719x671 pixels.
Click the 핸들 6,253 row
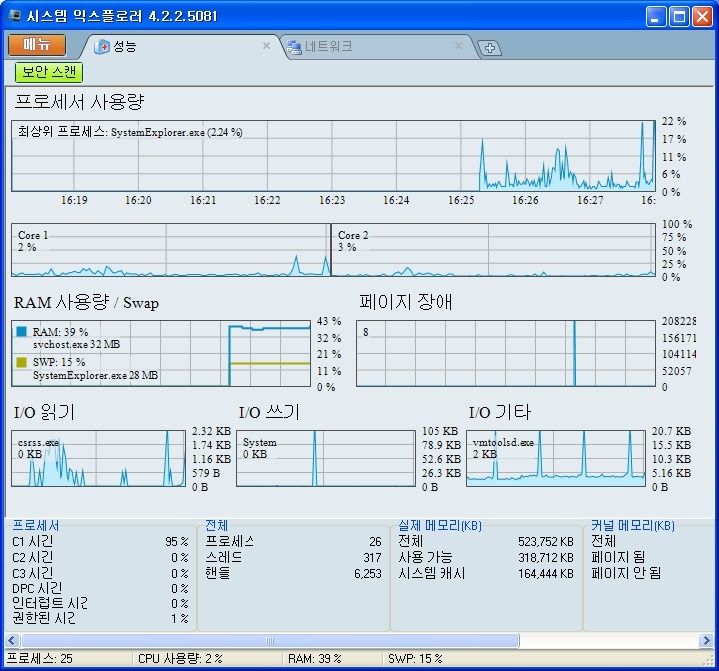click(x=293, y=573)
